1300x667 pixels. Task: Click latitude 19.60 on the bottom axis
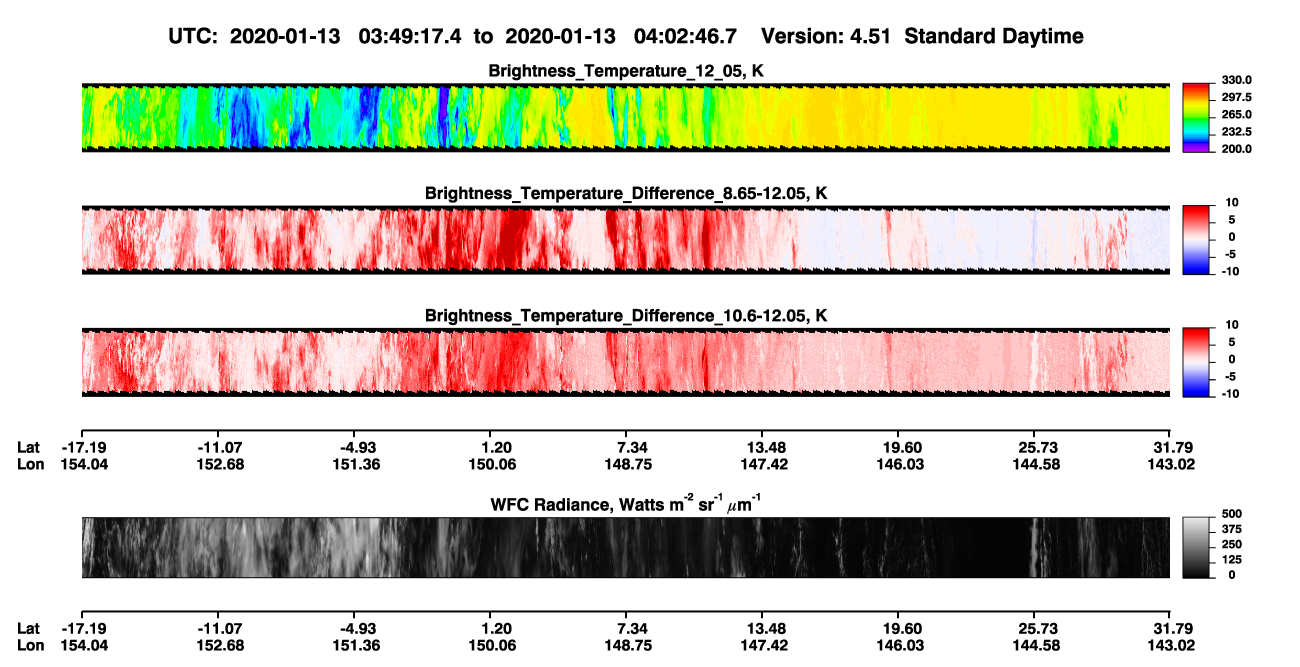[x=901, y=628]
